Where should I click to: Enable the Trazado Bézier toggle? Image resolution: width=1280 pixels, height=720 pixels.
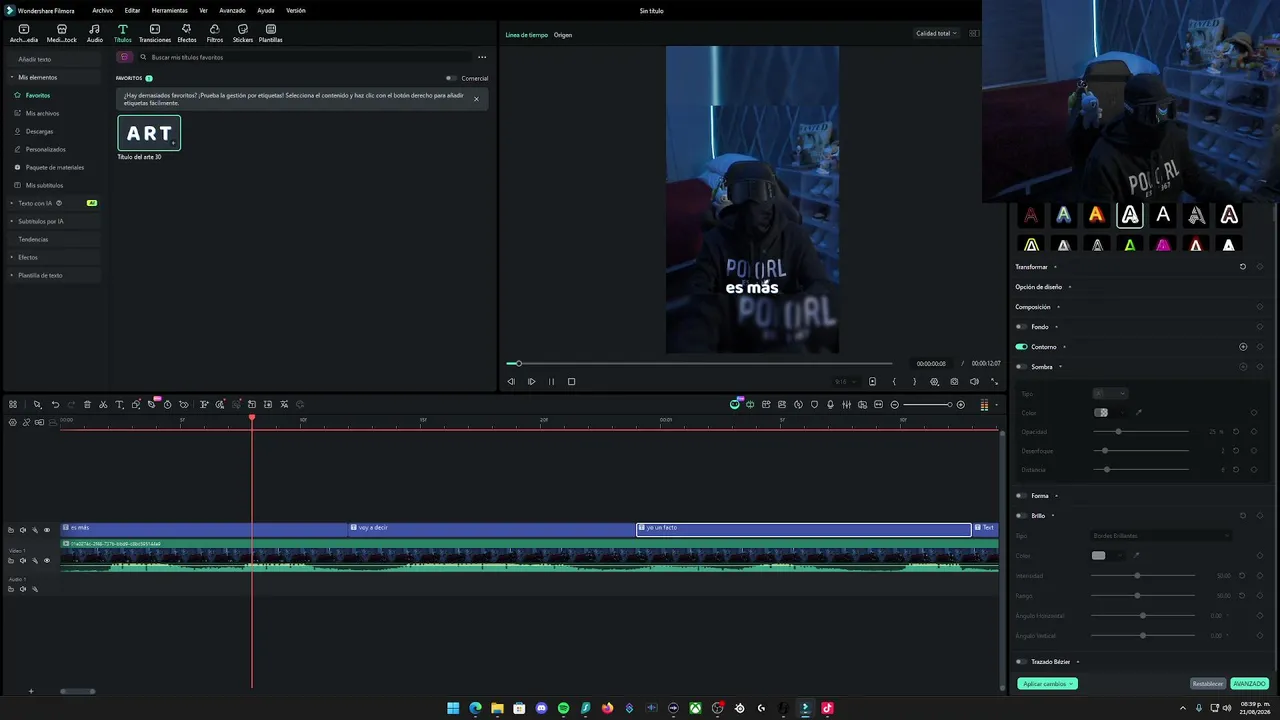(1021, 662)
